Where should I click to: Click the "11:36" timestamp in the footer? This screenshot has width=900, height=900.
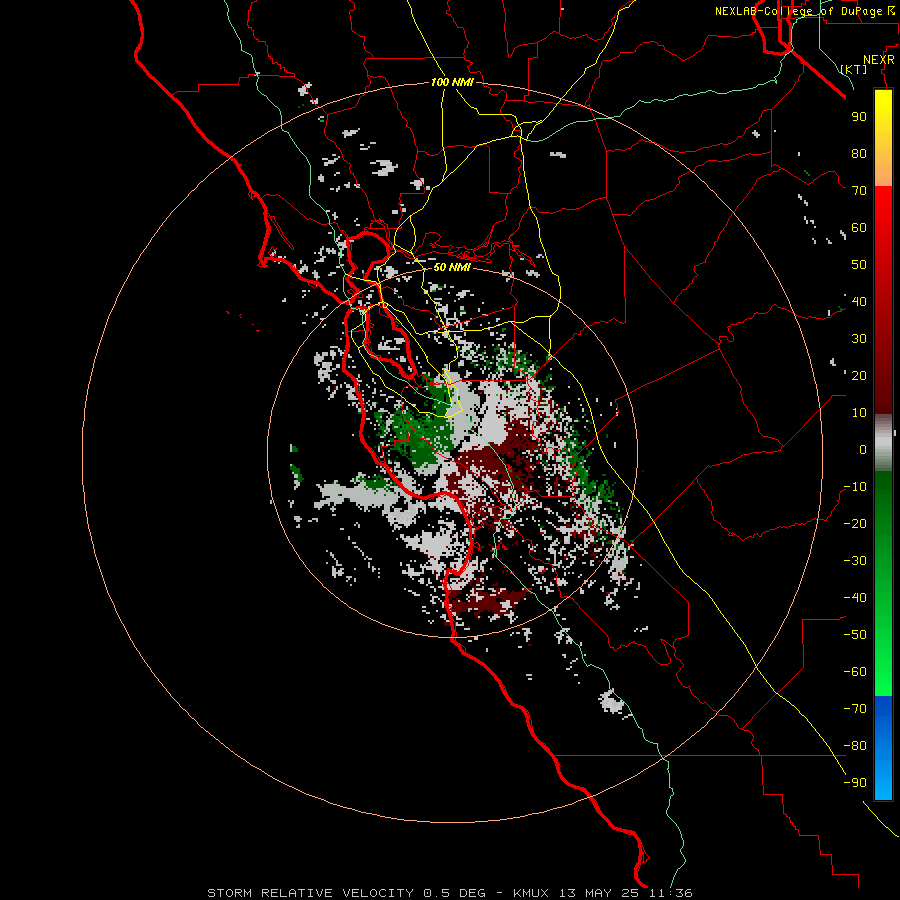(671, 893)
